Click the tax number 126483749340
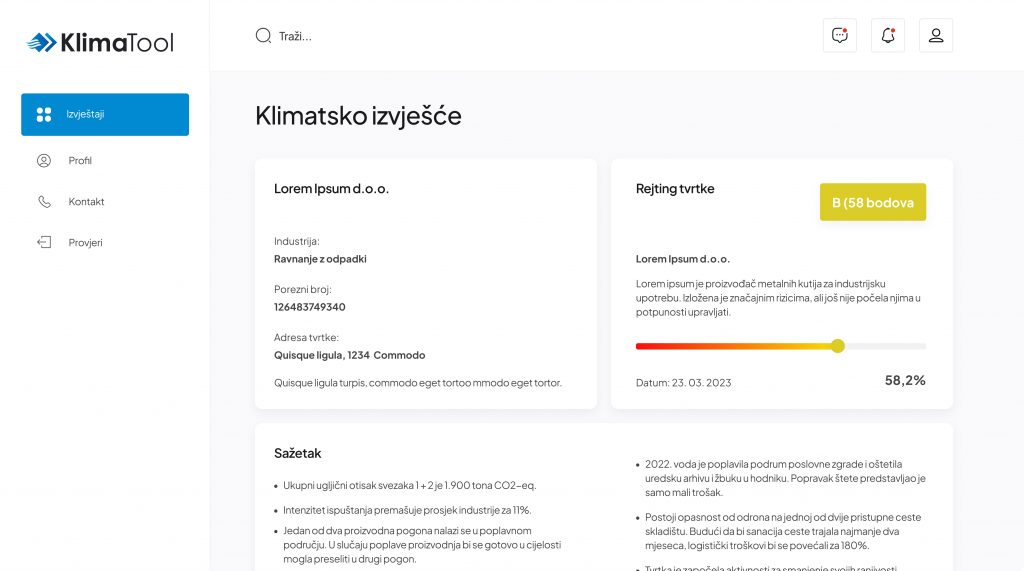Image resolution: width=1024 pixels, height=571 pixels. click(309, 307)
